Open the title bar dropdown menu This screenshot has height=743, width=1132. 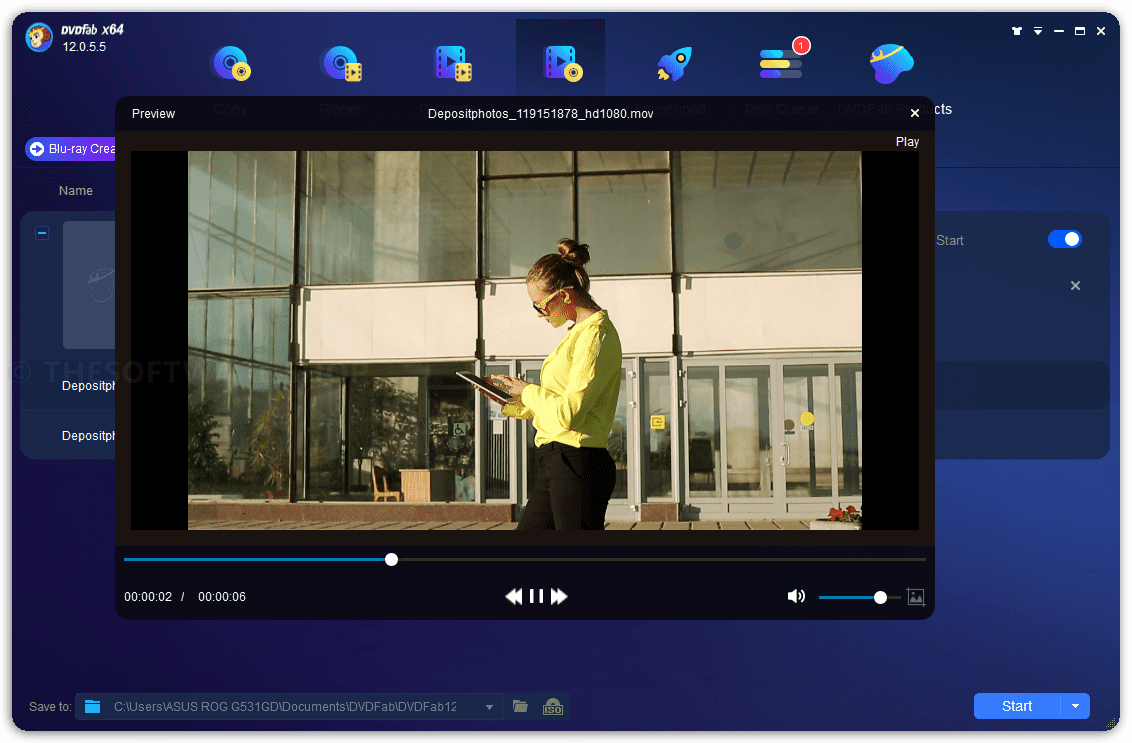1037,31
